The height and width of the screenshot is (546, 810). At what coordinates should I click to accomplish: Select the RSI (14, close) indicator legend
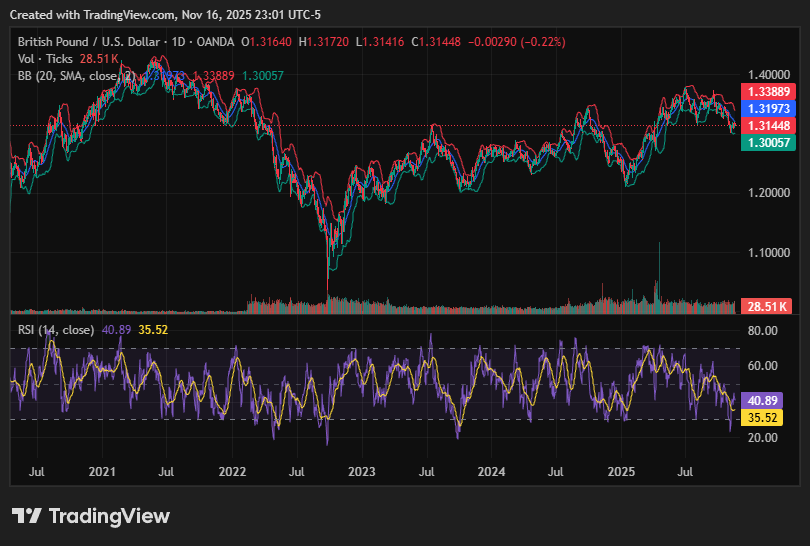pyautogui.click(x=57, y=329)
